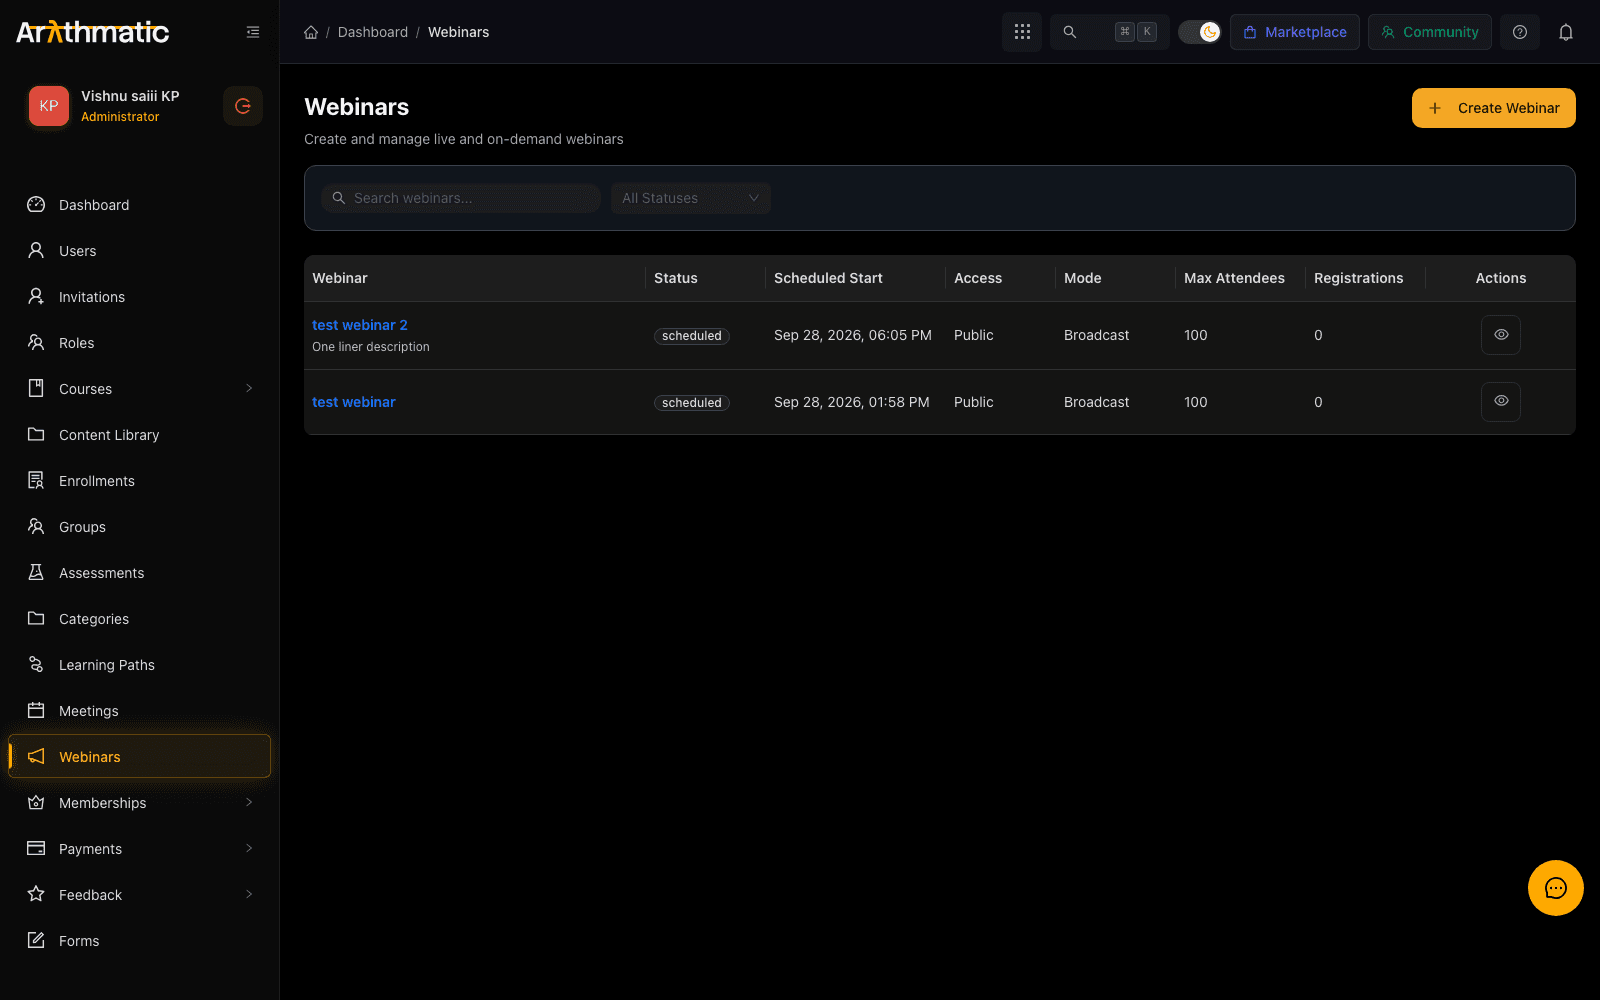Open the apps grid icon
1600x1000 pixels.
click(1022, 32)
